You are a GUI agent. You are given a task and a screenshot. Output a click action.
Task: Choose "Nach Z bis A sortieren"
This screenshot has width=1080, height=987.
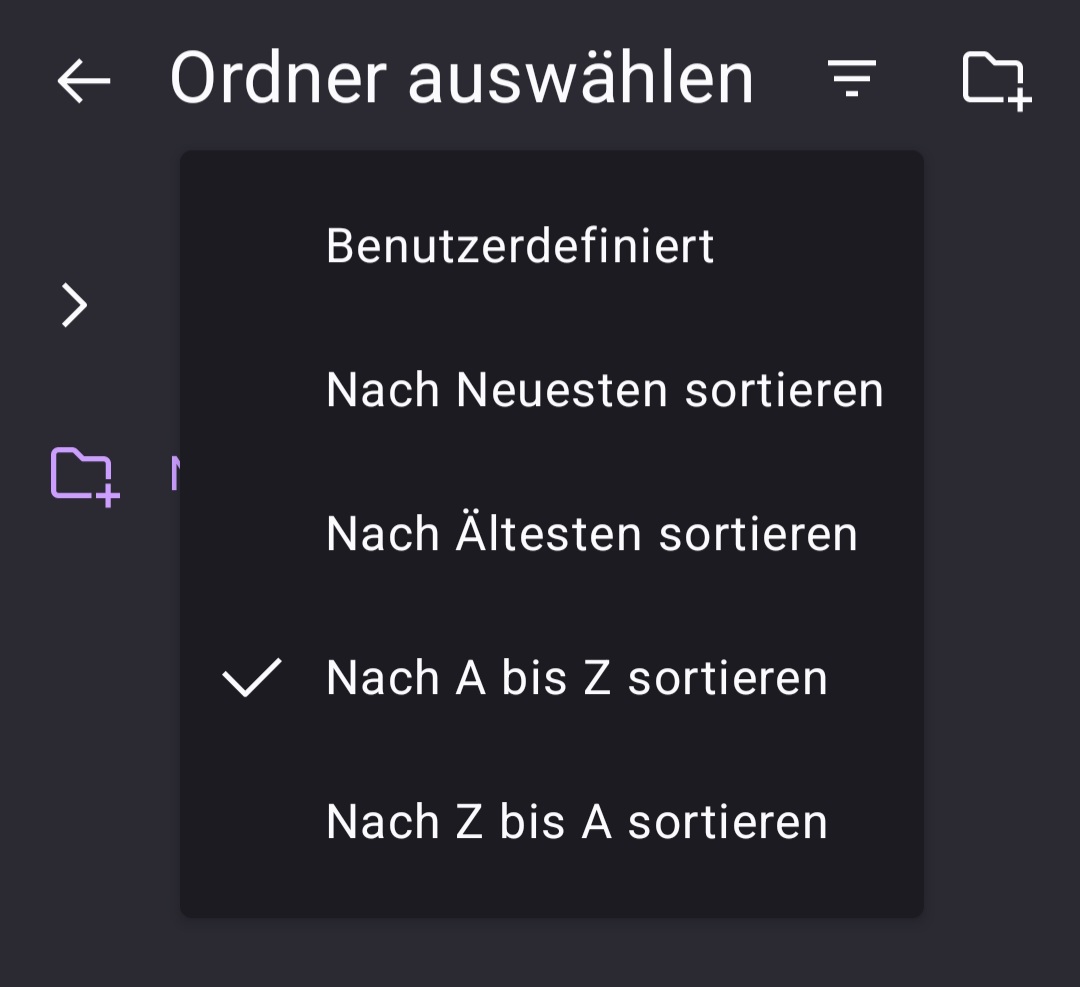576,822
